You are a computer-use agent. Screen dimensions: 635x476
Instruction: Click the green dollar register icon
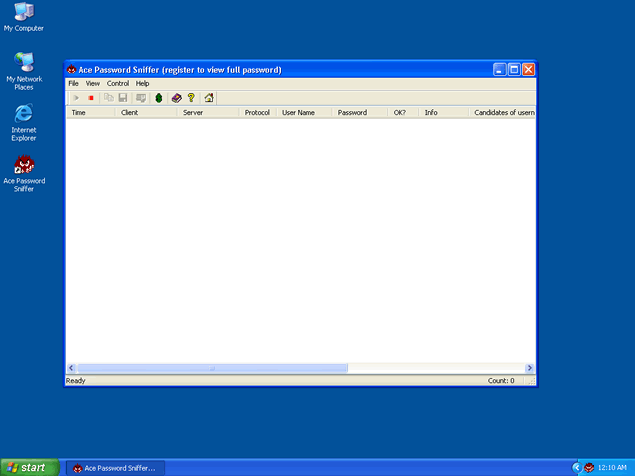point(158,98)
